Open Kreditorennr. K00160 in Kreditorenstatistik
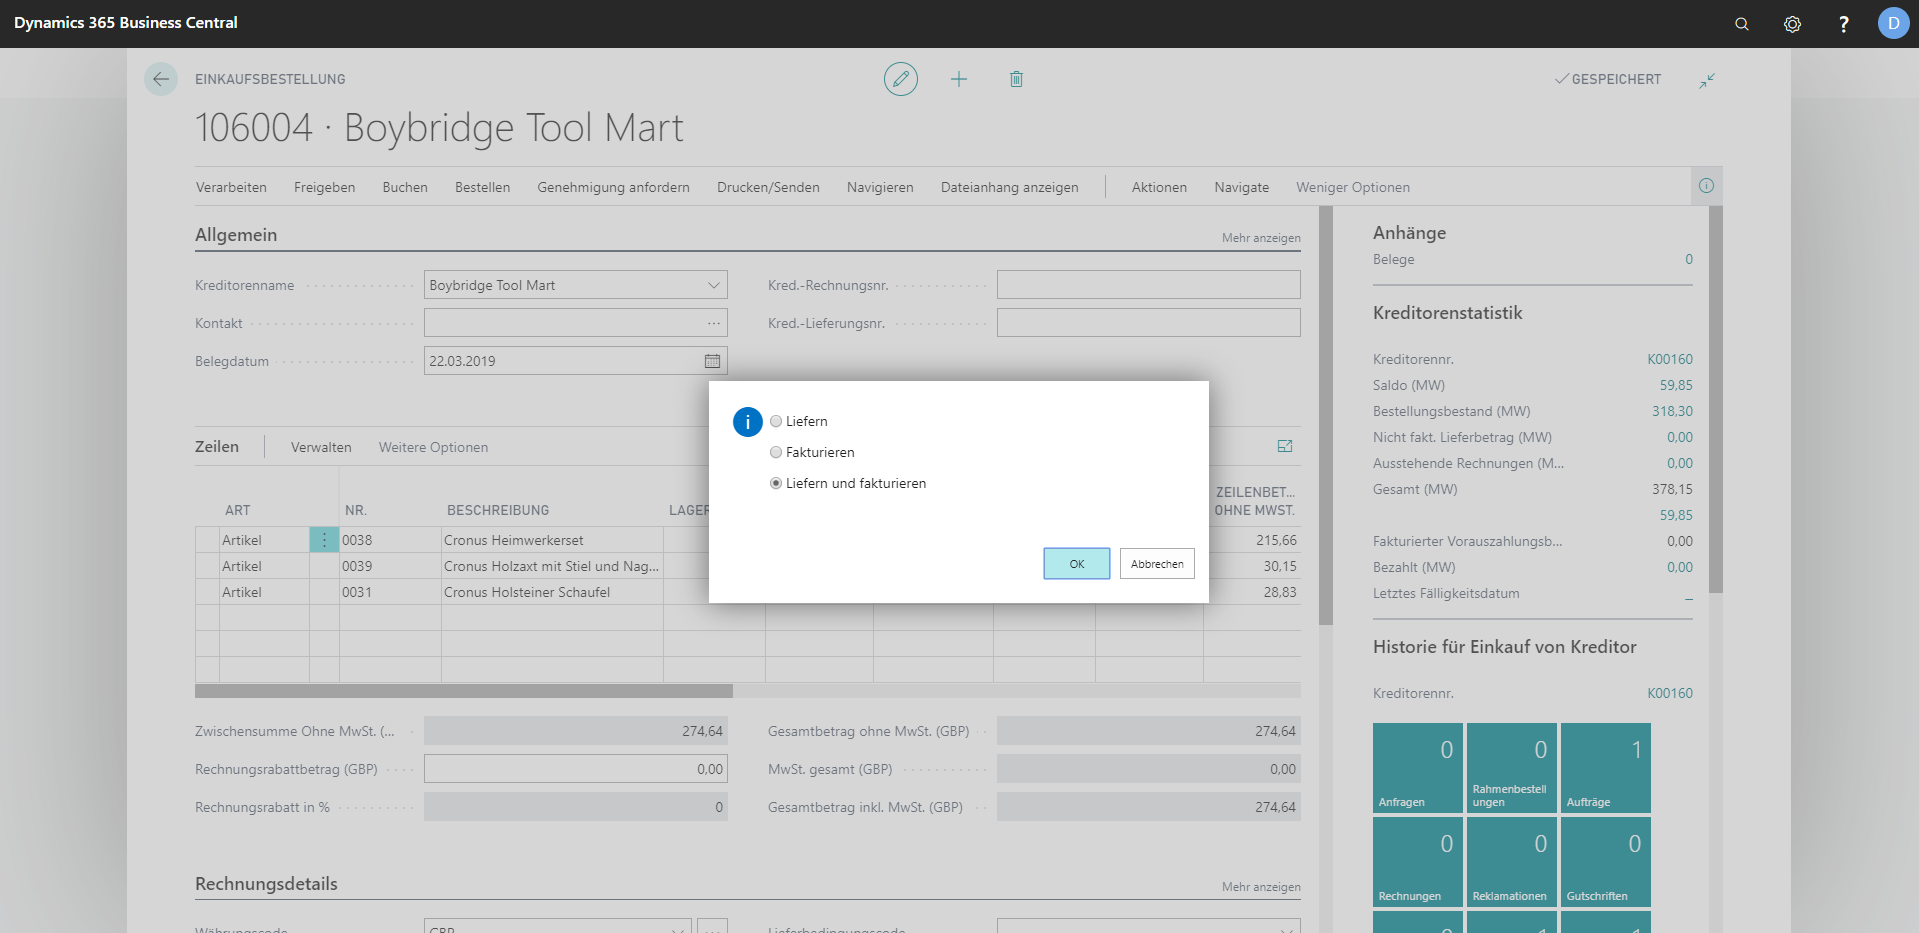The height and width of the screenshot is (933, 1919). point(1670,359)
